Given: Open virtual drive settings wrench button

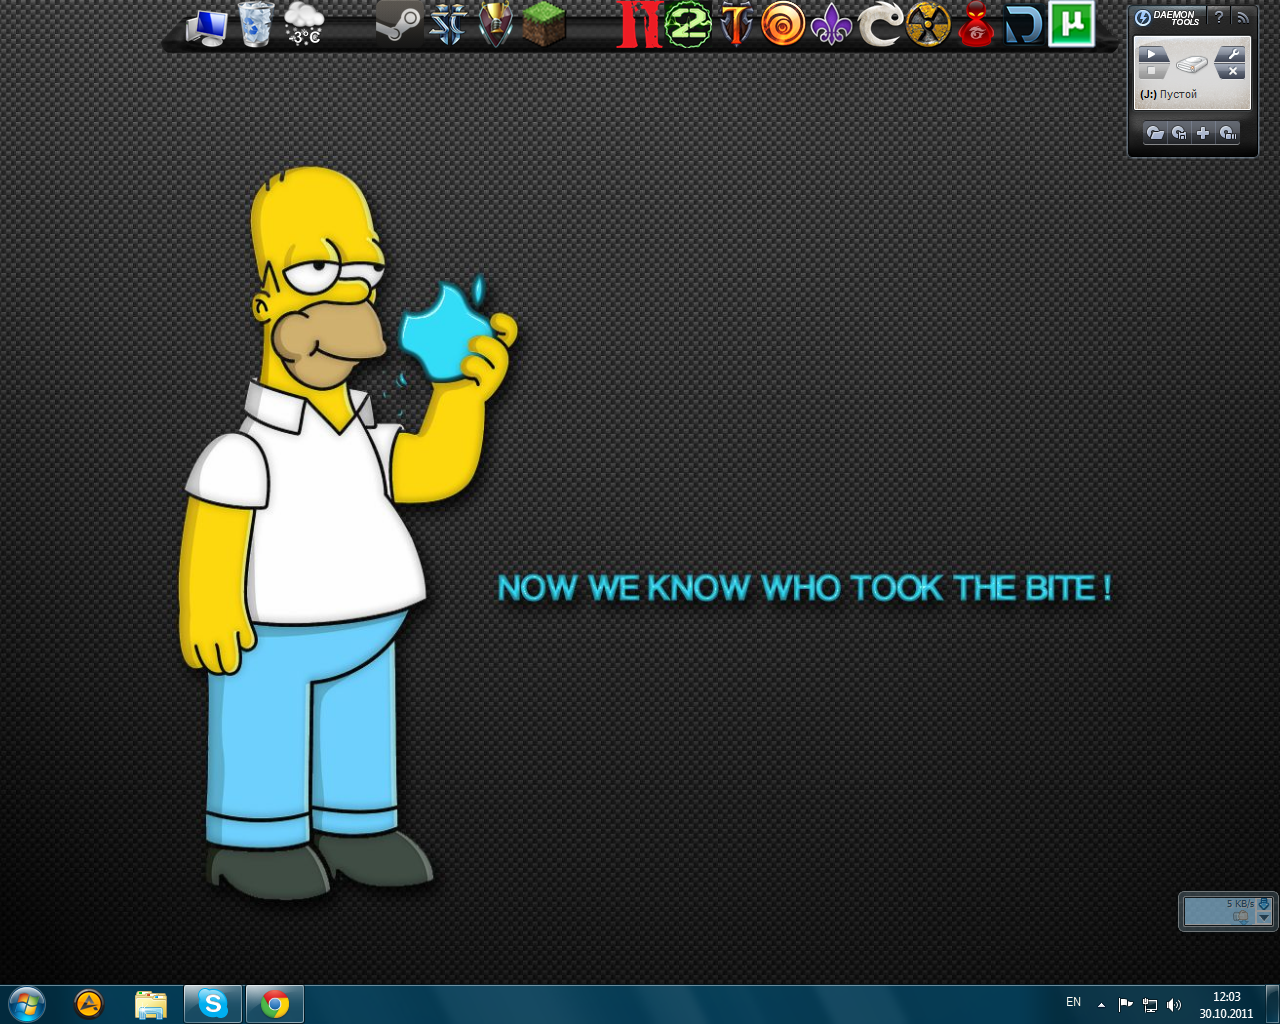Looking at the screenshot, I should click(1232, 55).
